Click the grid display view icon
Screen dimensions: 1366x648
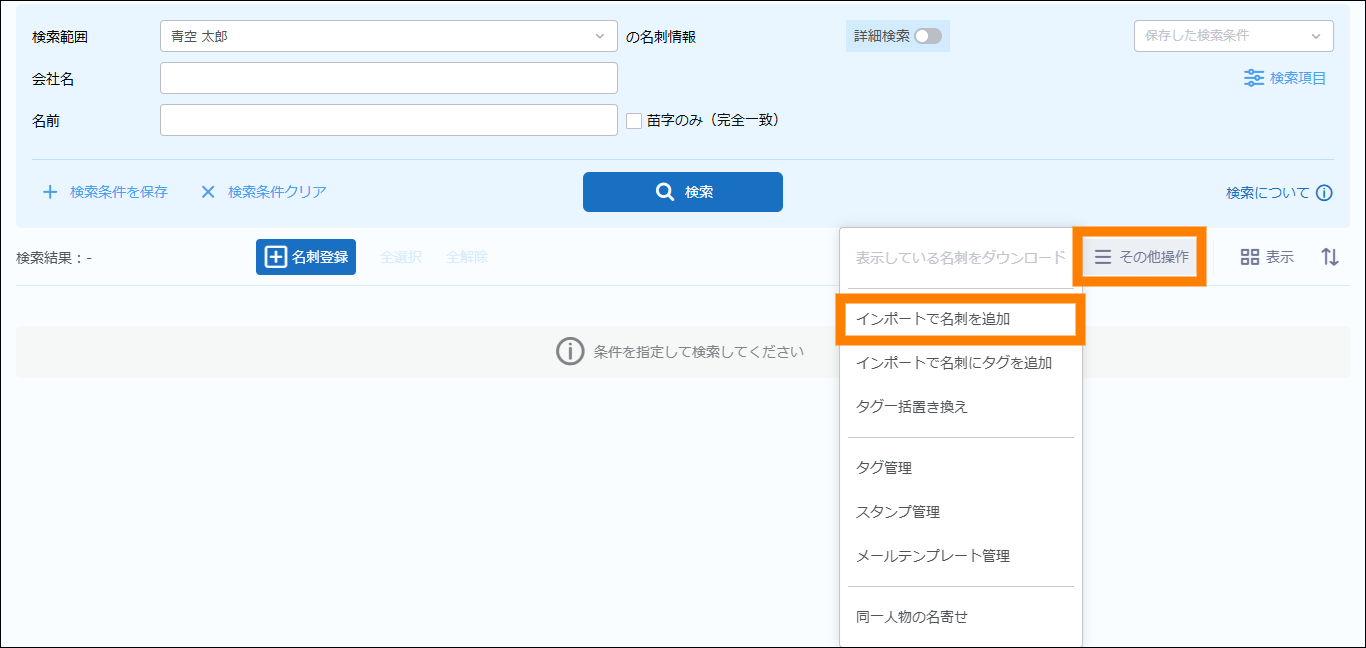pos(1249,257)
